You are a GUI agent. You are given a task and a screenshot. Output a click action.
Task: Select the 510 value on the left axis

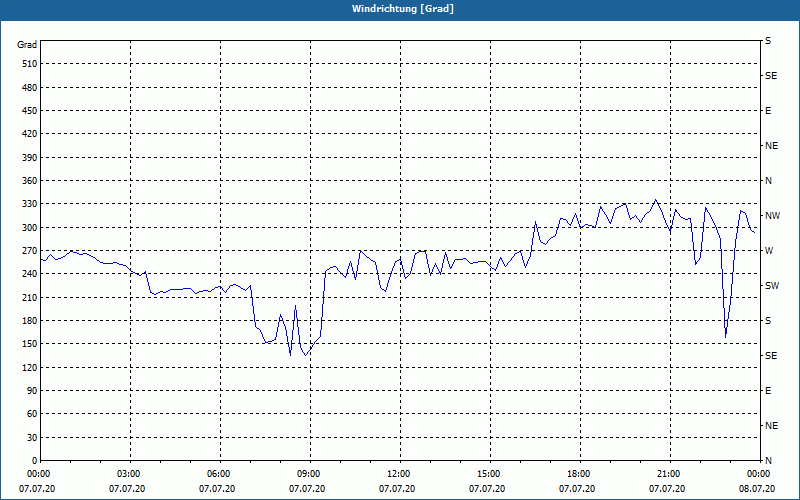30,64
